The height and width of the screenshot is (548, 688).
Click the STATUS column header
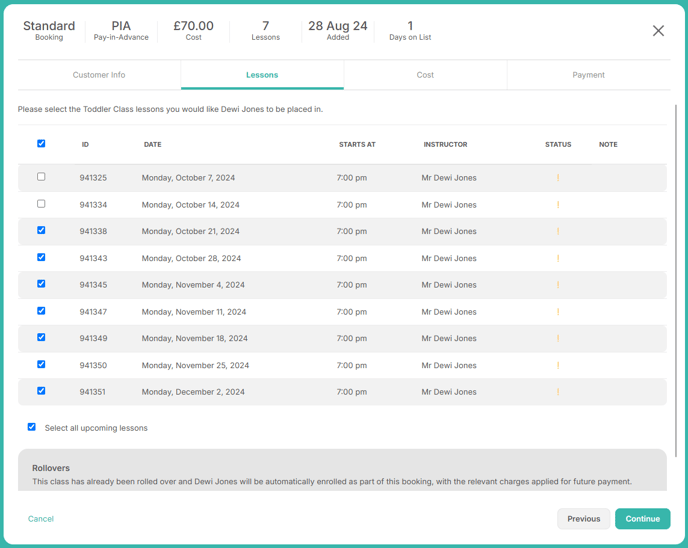click(x=558, y=144)
